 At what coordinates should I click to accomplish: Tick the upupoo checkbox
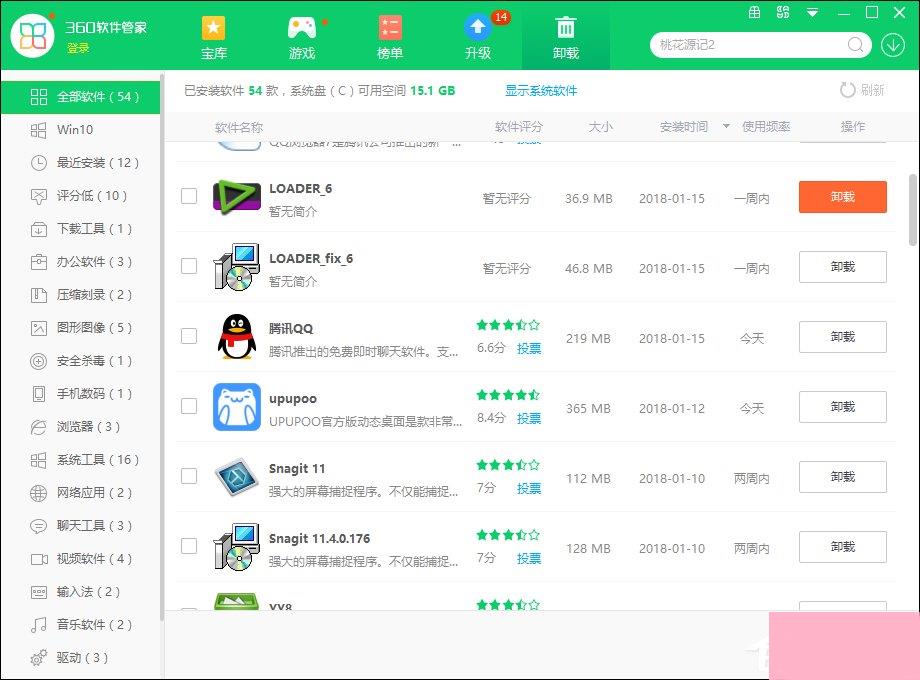point(189,405)
